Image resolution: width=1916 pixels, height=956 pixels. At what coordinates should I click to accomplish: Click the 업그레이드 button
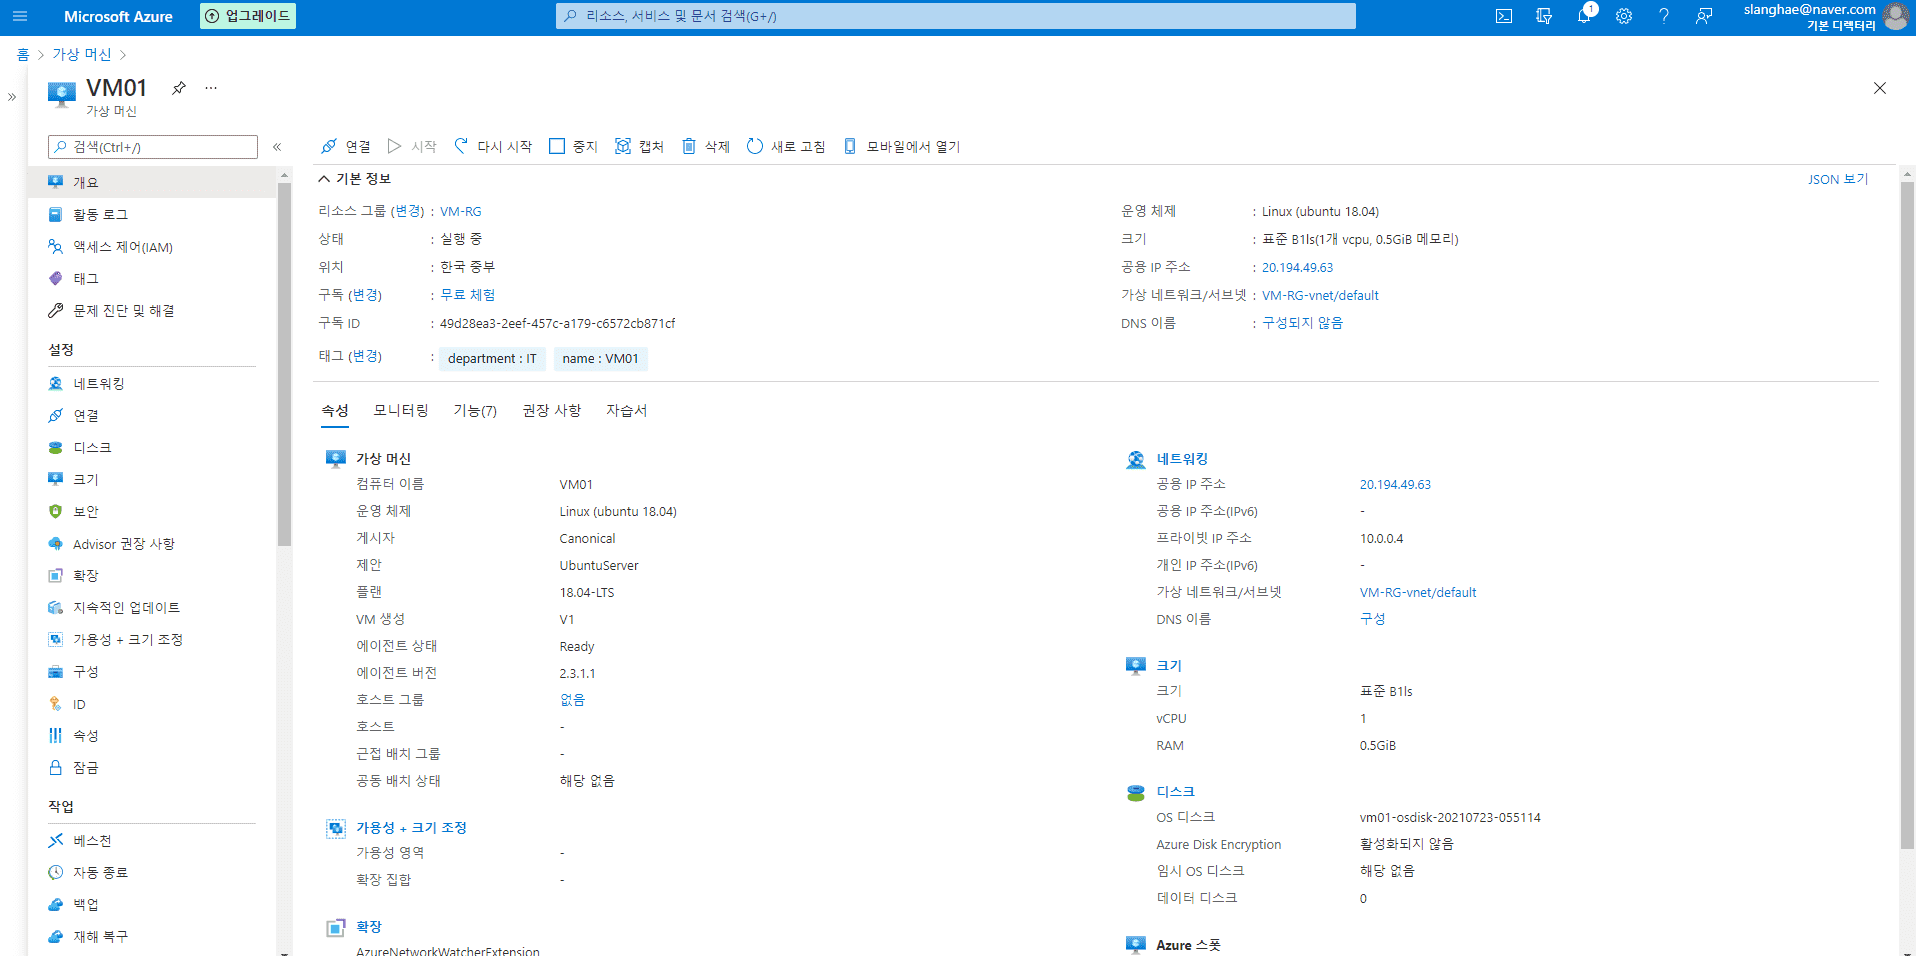coord(248,16)
